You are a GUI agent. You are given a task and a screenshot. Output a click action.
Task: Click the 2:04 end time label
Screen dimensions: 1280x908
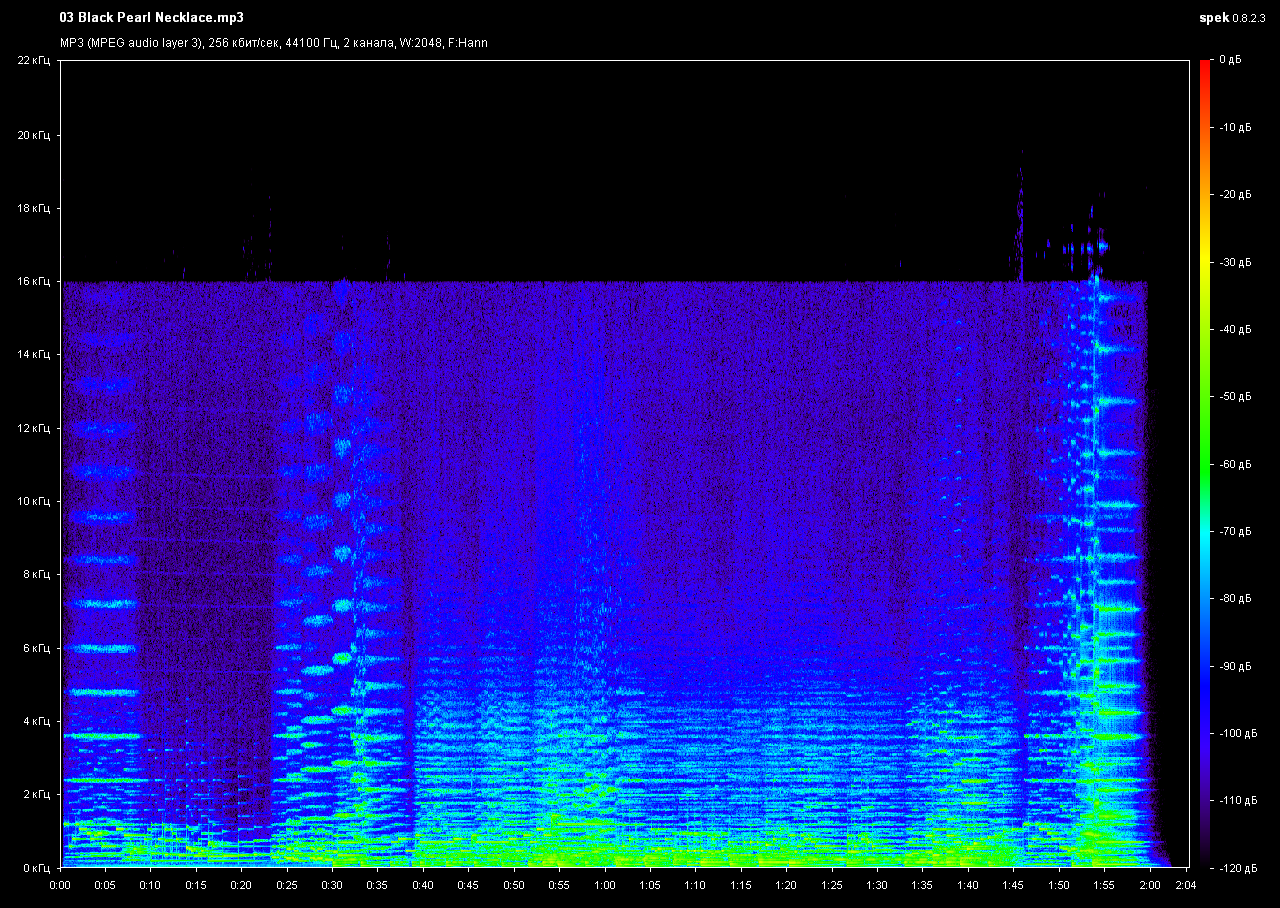pyautogui.click(x=1186, y=885)
